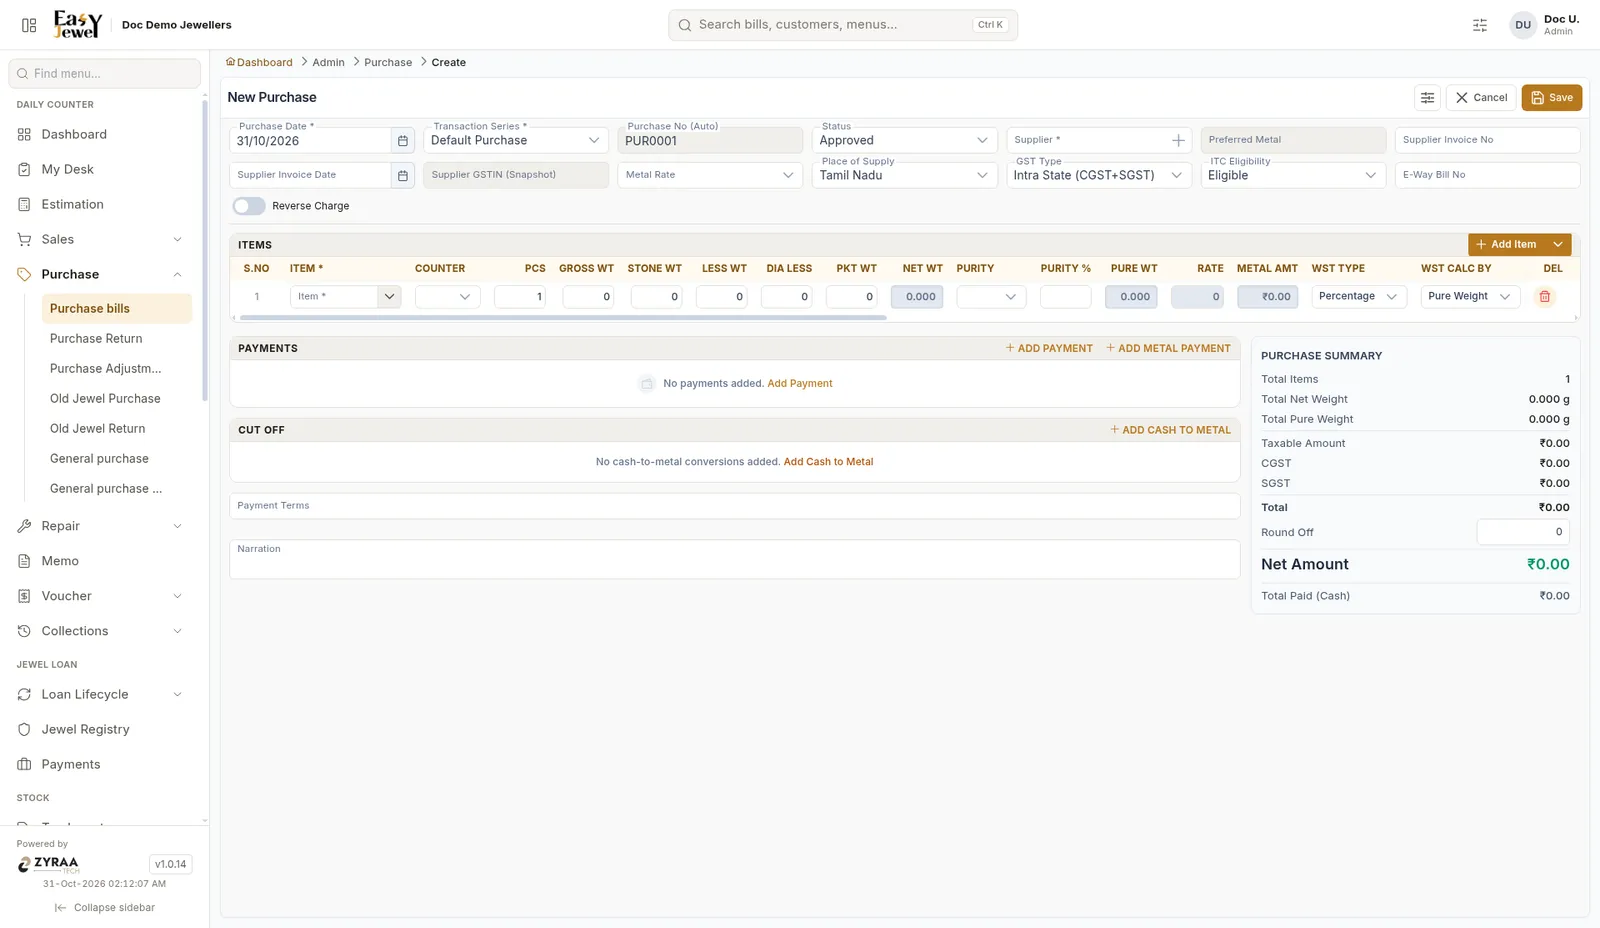Cancel the new purchase

point(1481,98)
